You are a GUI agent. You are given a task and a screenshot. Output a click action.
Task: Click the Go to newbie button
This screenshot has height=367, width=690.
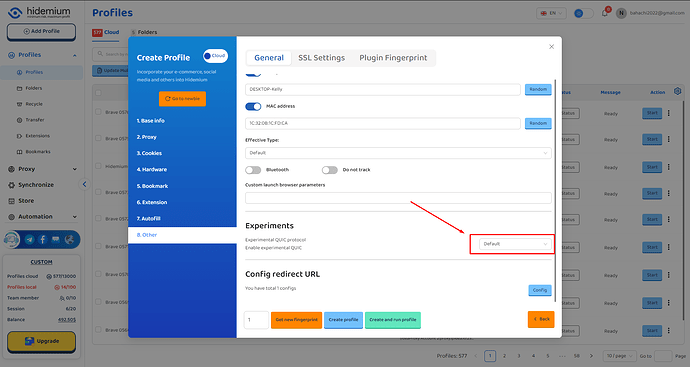point(182,99)
